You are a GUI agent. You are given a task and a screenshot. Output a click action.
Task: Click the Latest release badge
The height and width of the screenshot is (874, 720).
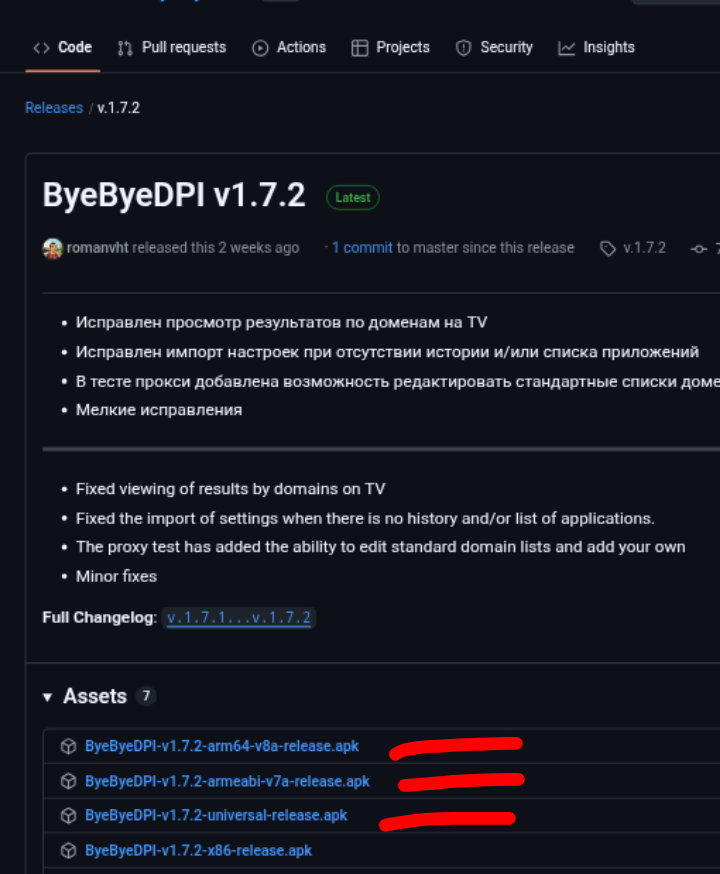pos(353,198)
